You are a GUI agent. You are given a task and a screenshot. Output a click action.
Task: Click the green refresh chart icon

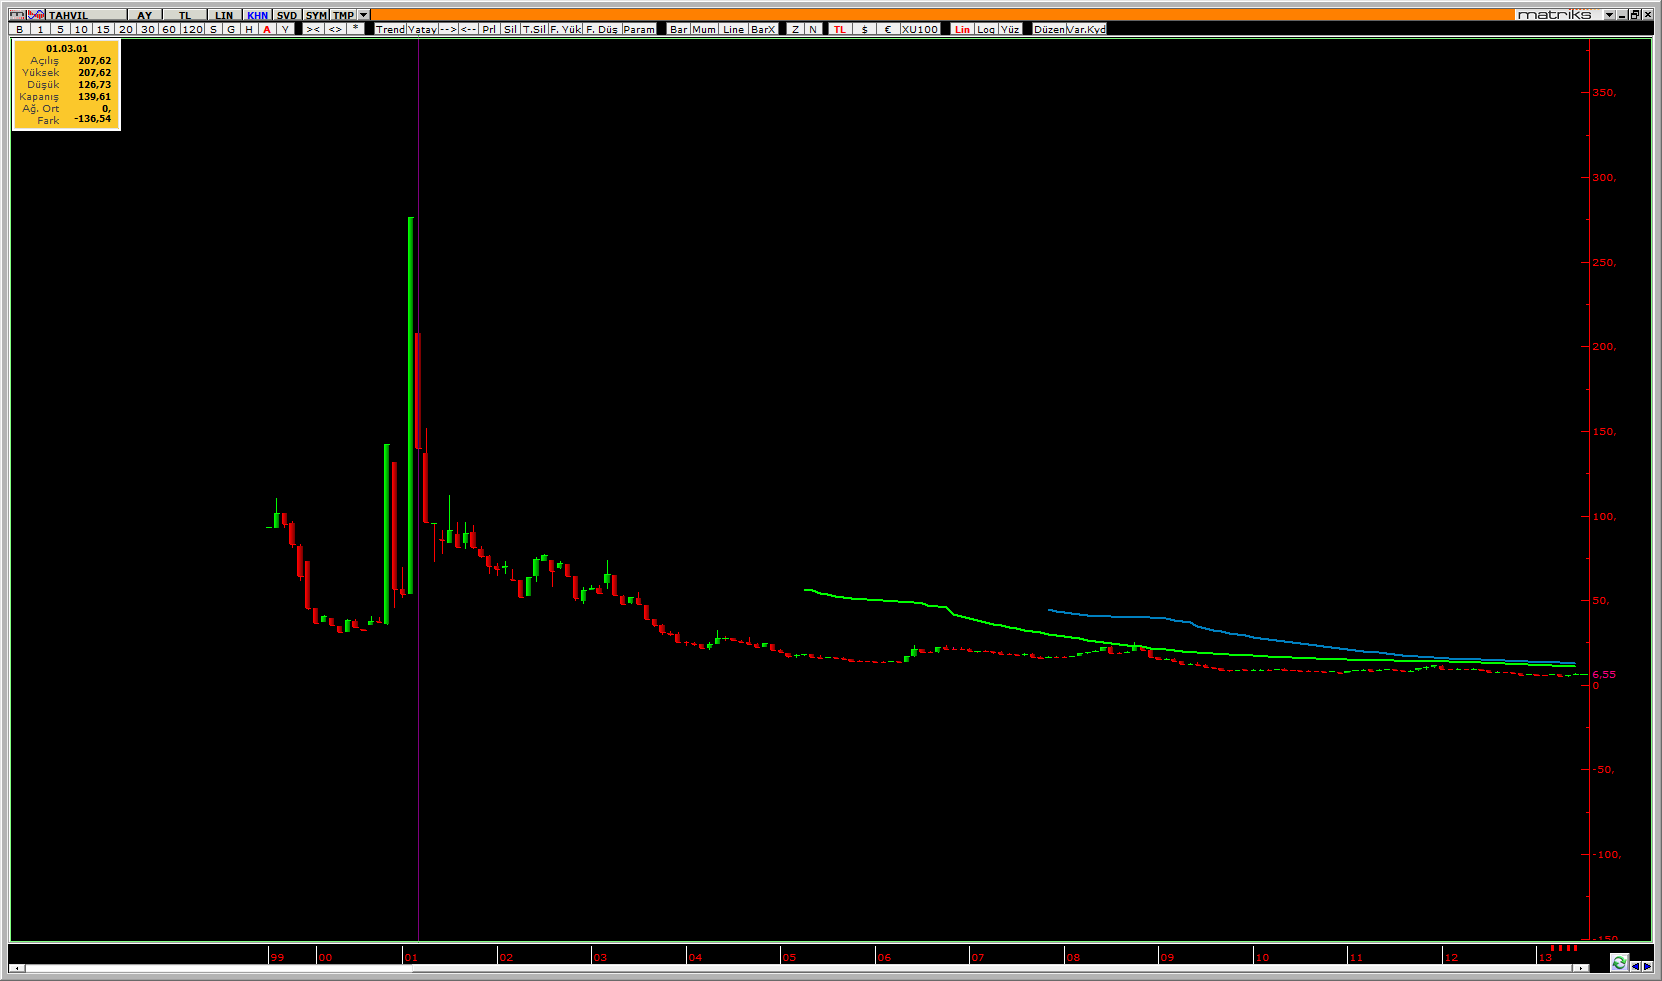1619,963
